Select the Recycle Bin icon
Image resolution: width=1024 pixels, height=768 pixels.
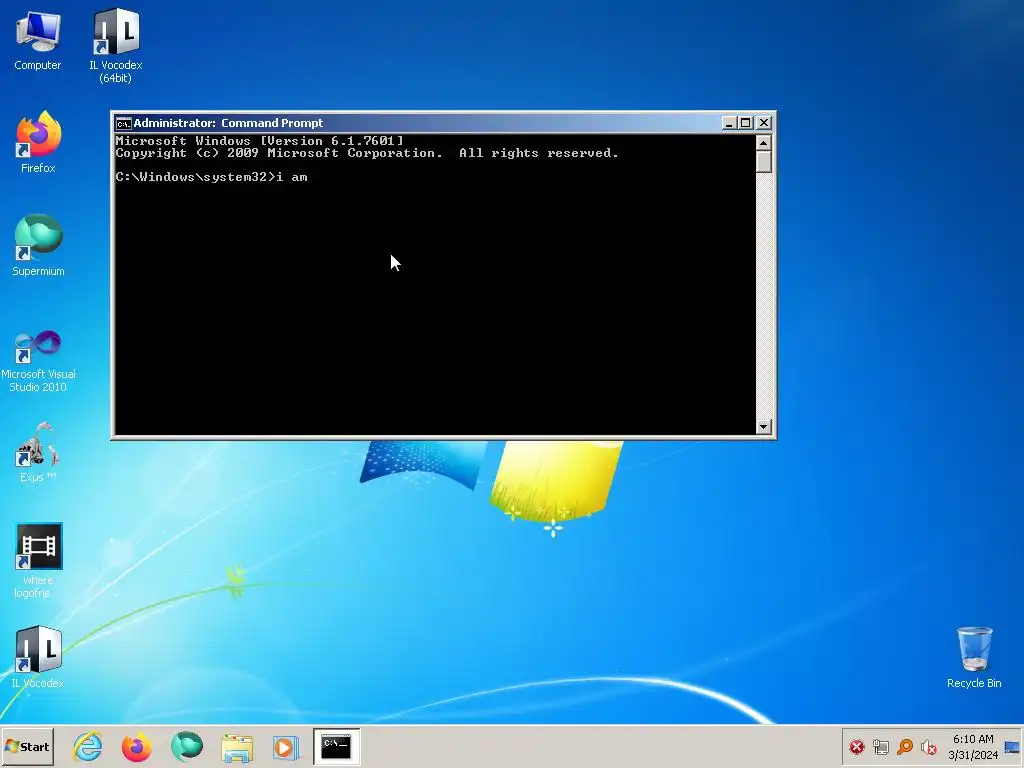tap(974, 657)
